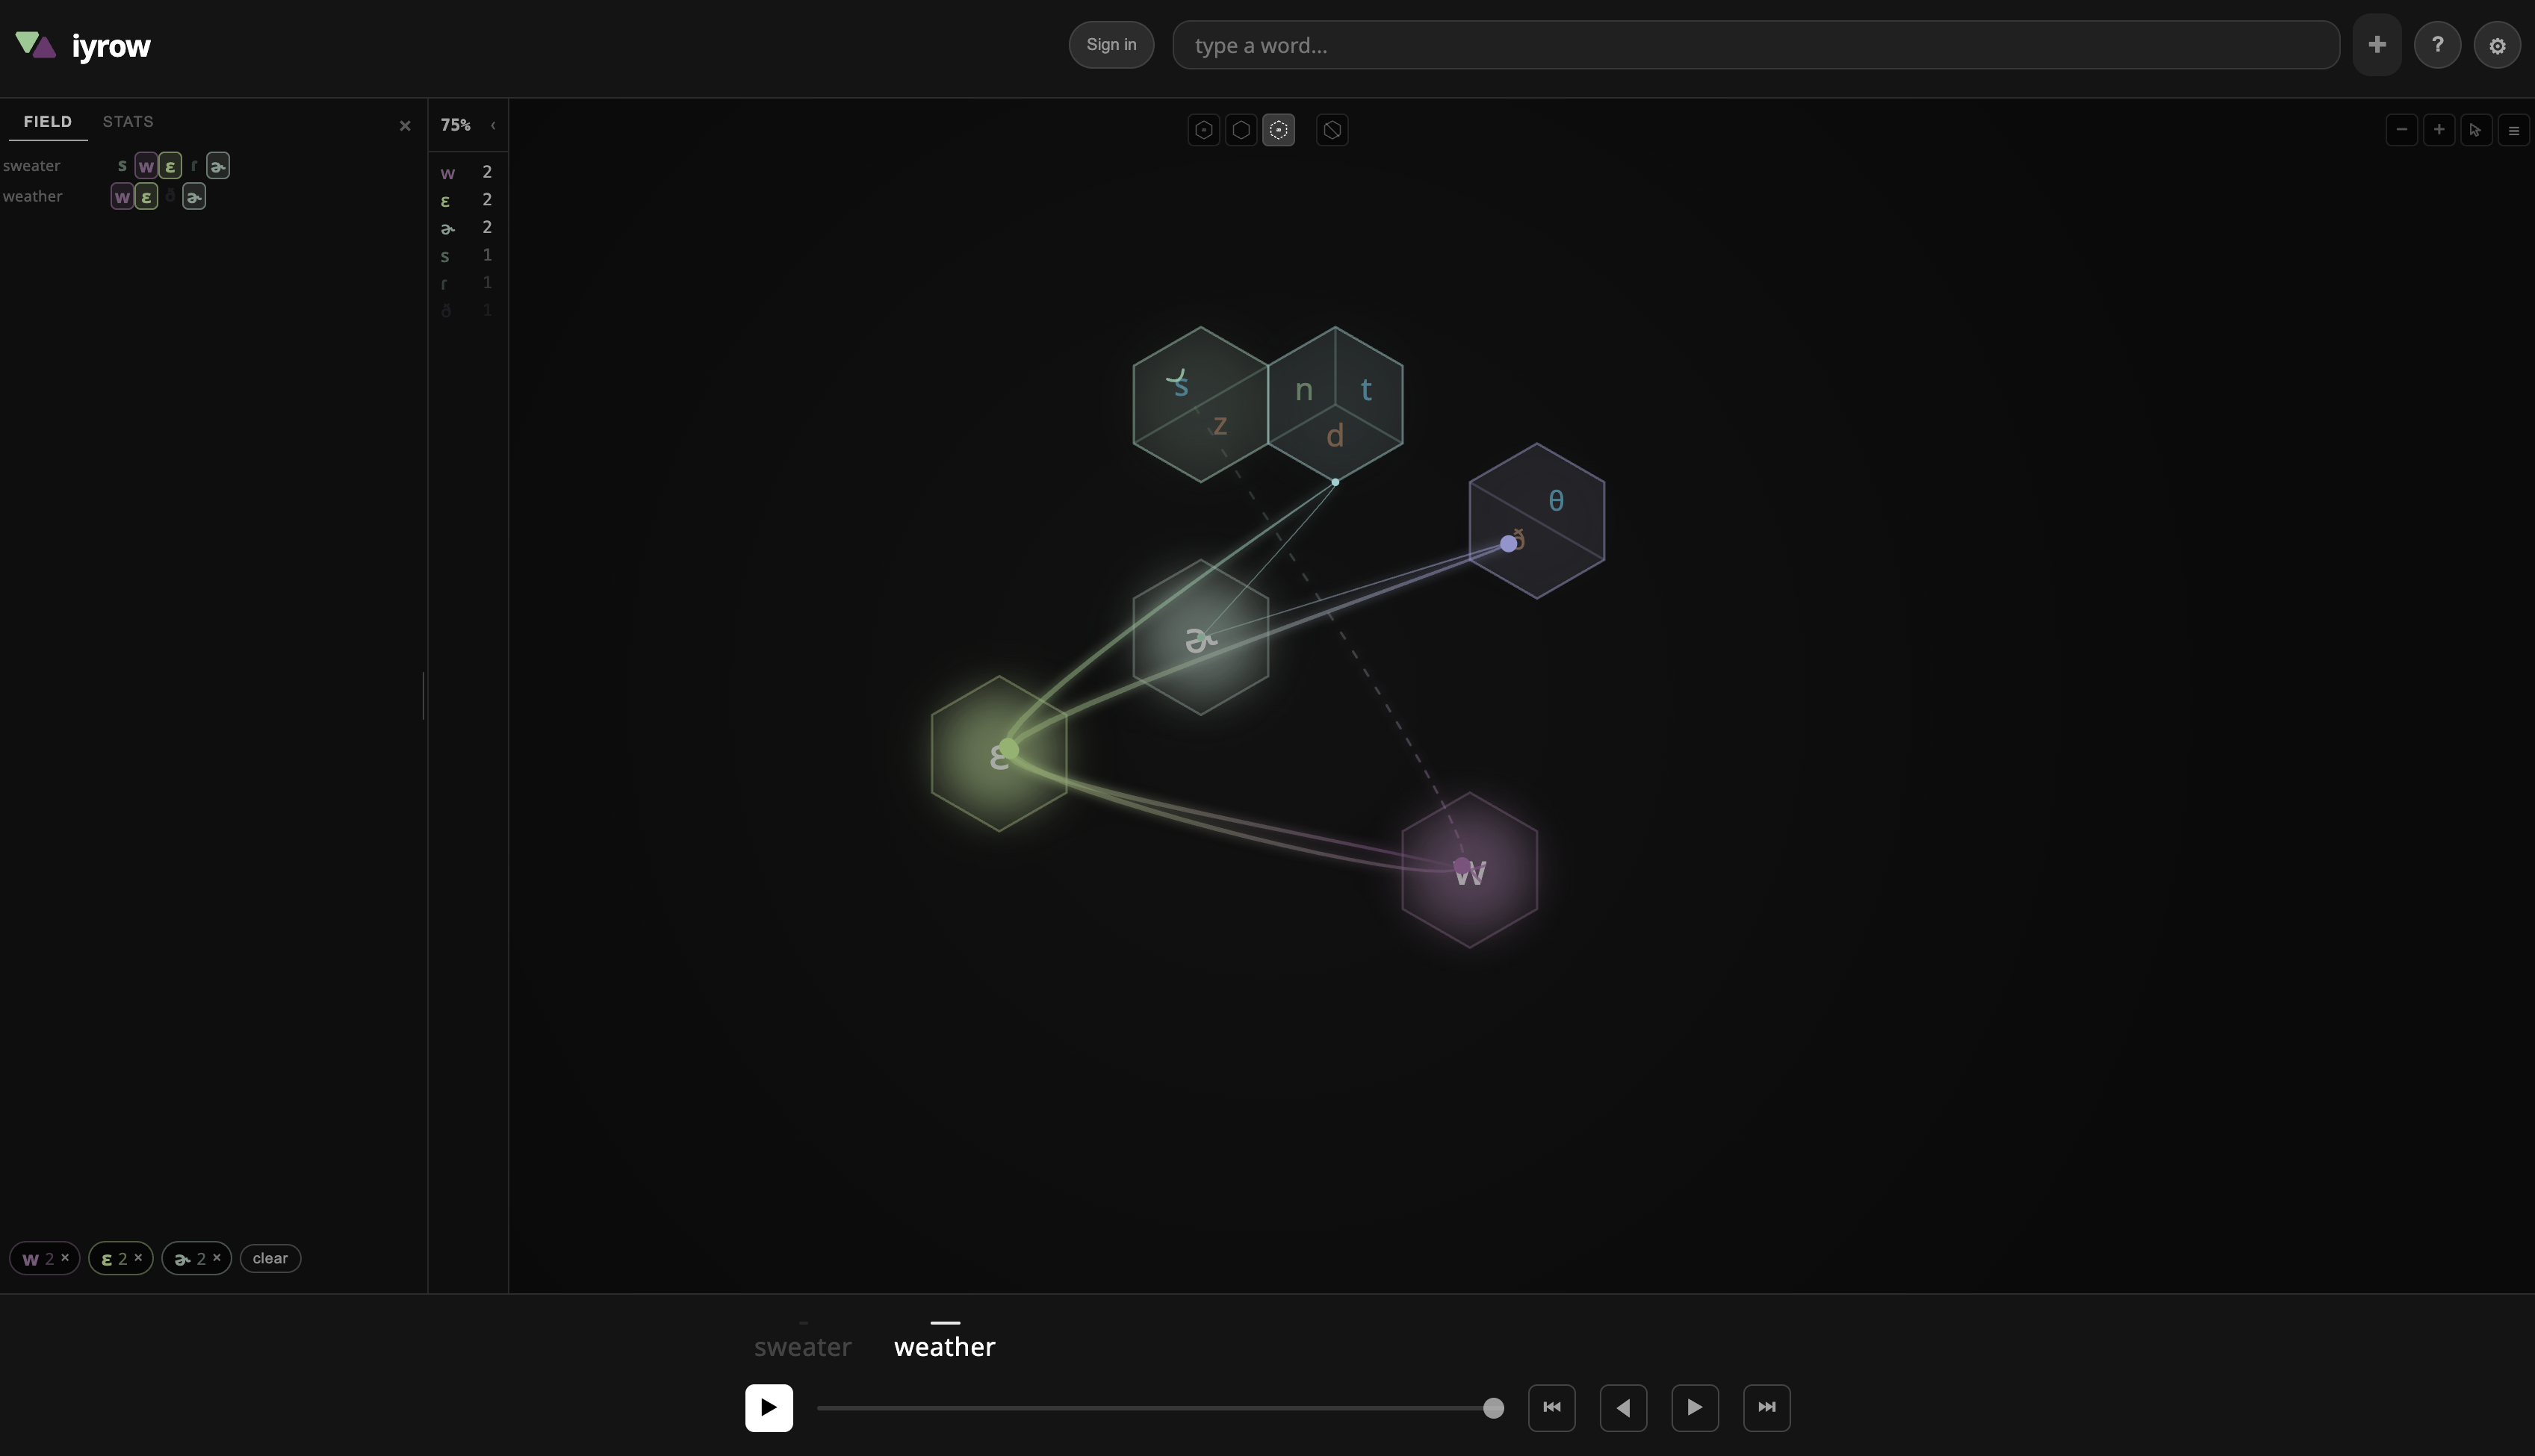The height and width of the screenshot is (1456, 2535).
Task: Click the iyrow logo icon
Action: tap(36, 45)
